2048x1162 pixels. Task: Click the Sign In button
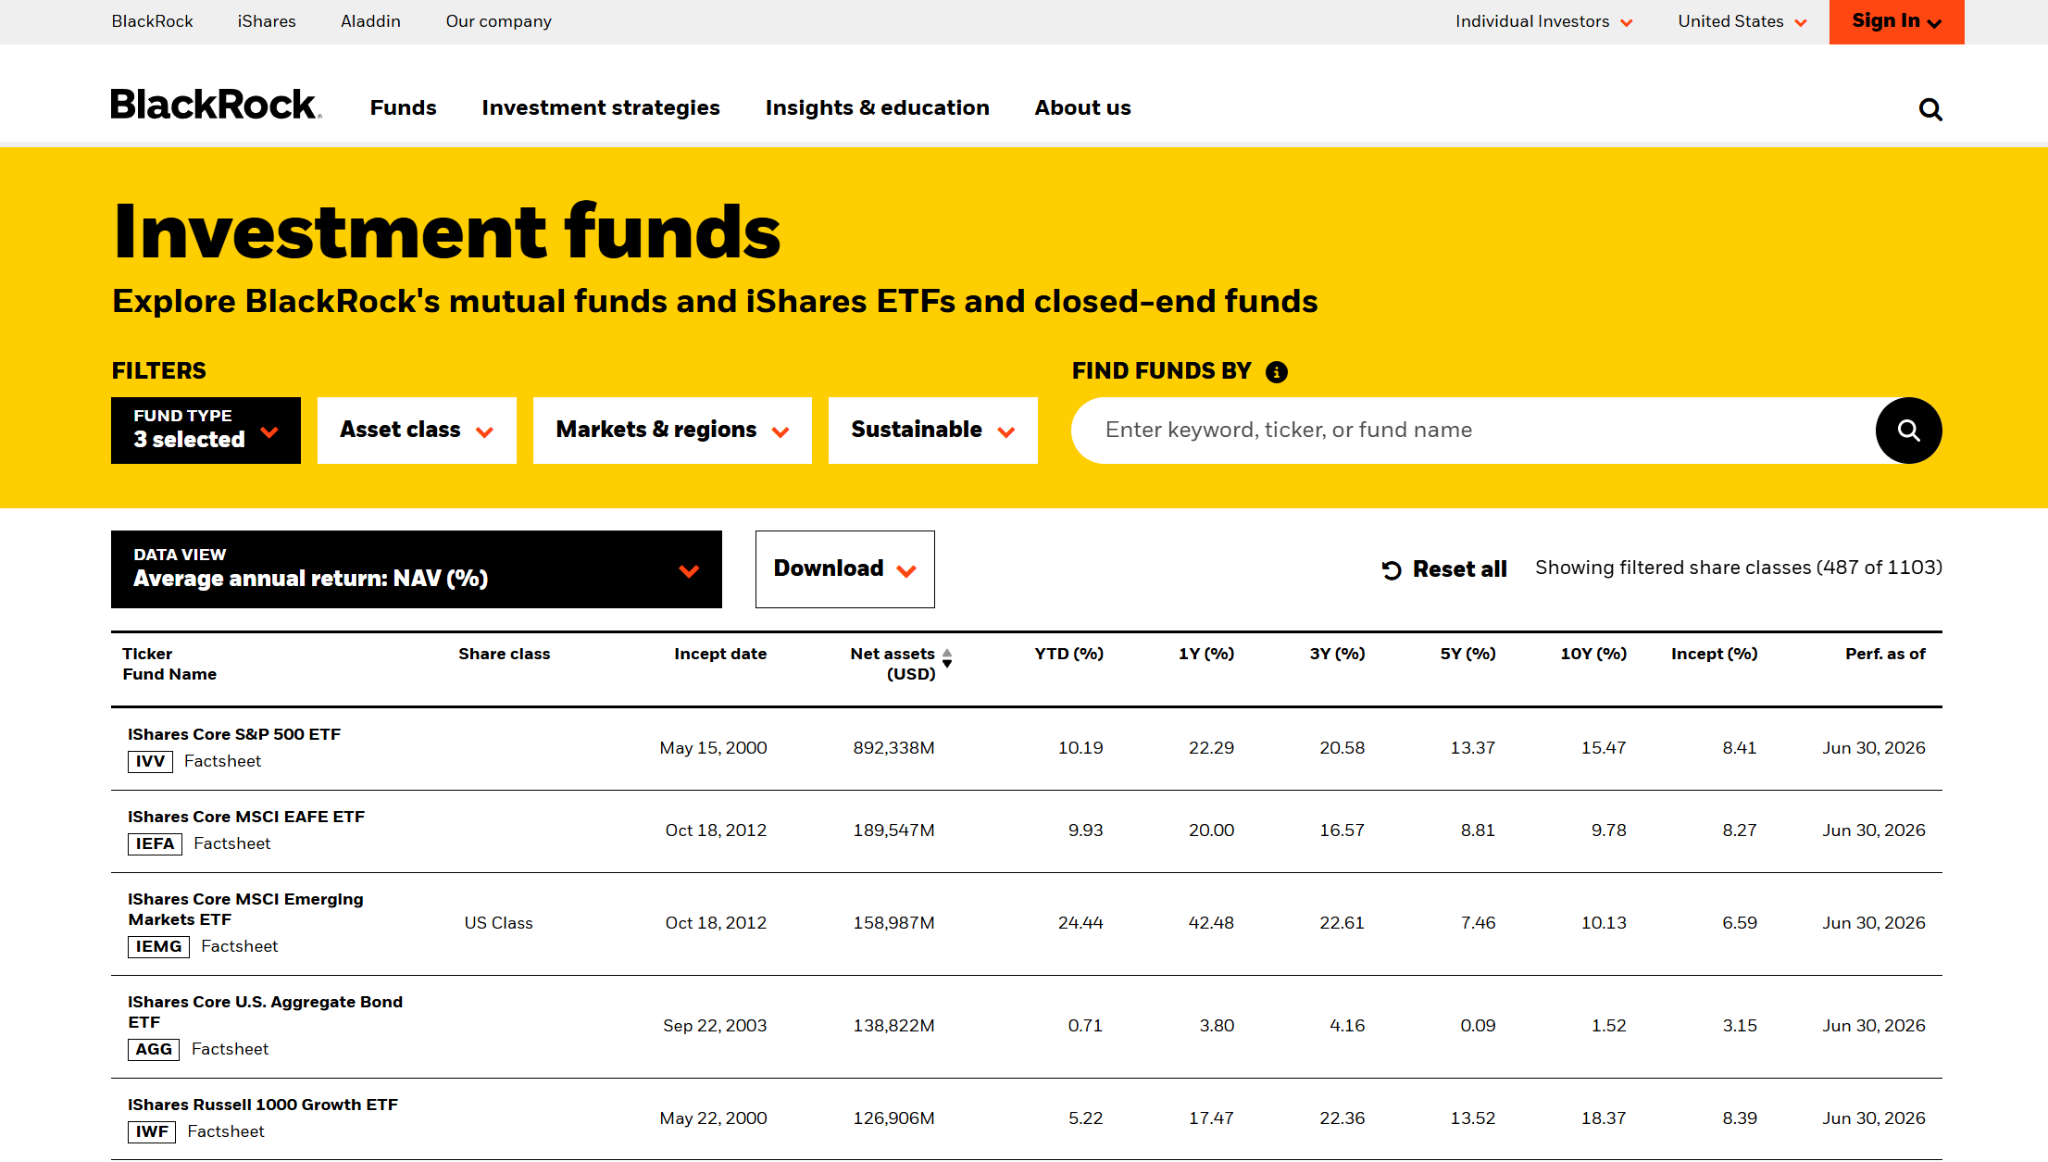click(1896, 22)
